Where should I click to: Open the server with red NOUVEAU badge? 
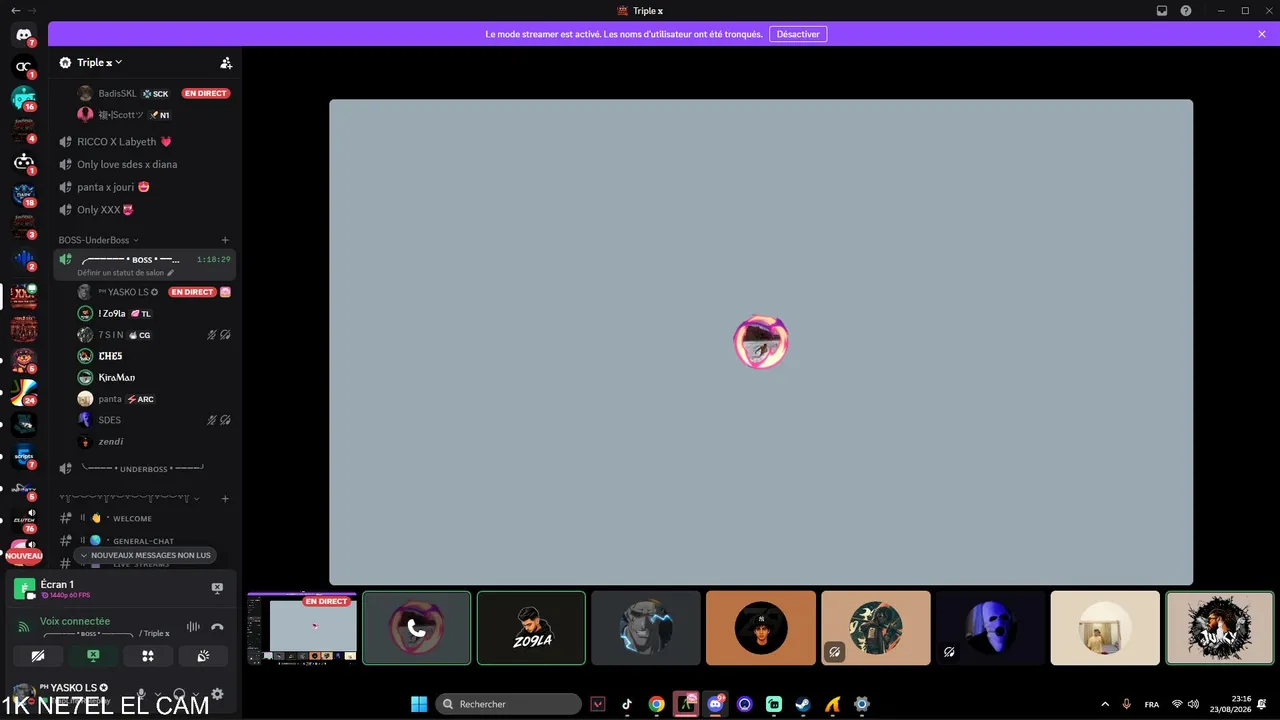click(x=24, y=551)
